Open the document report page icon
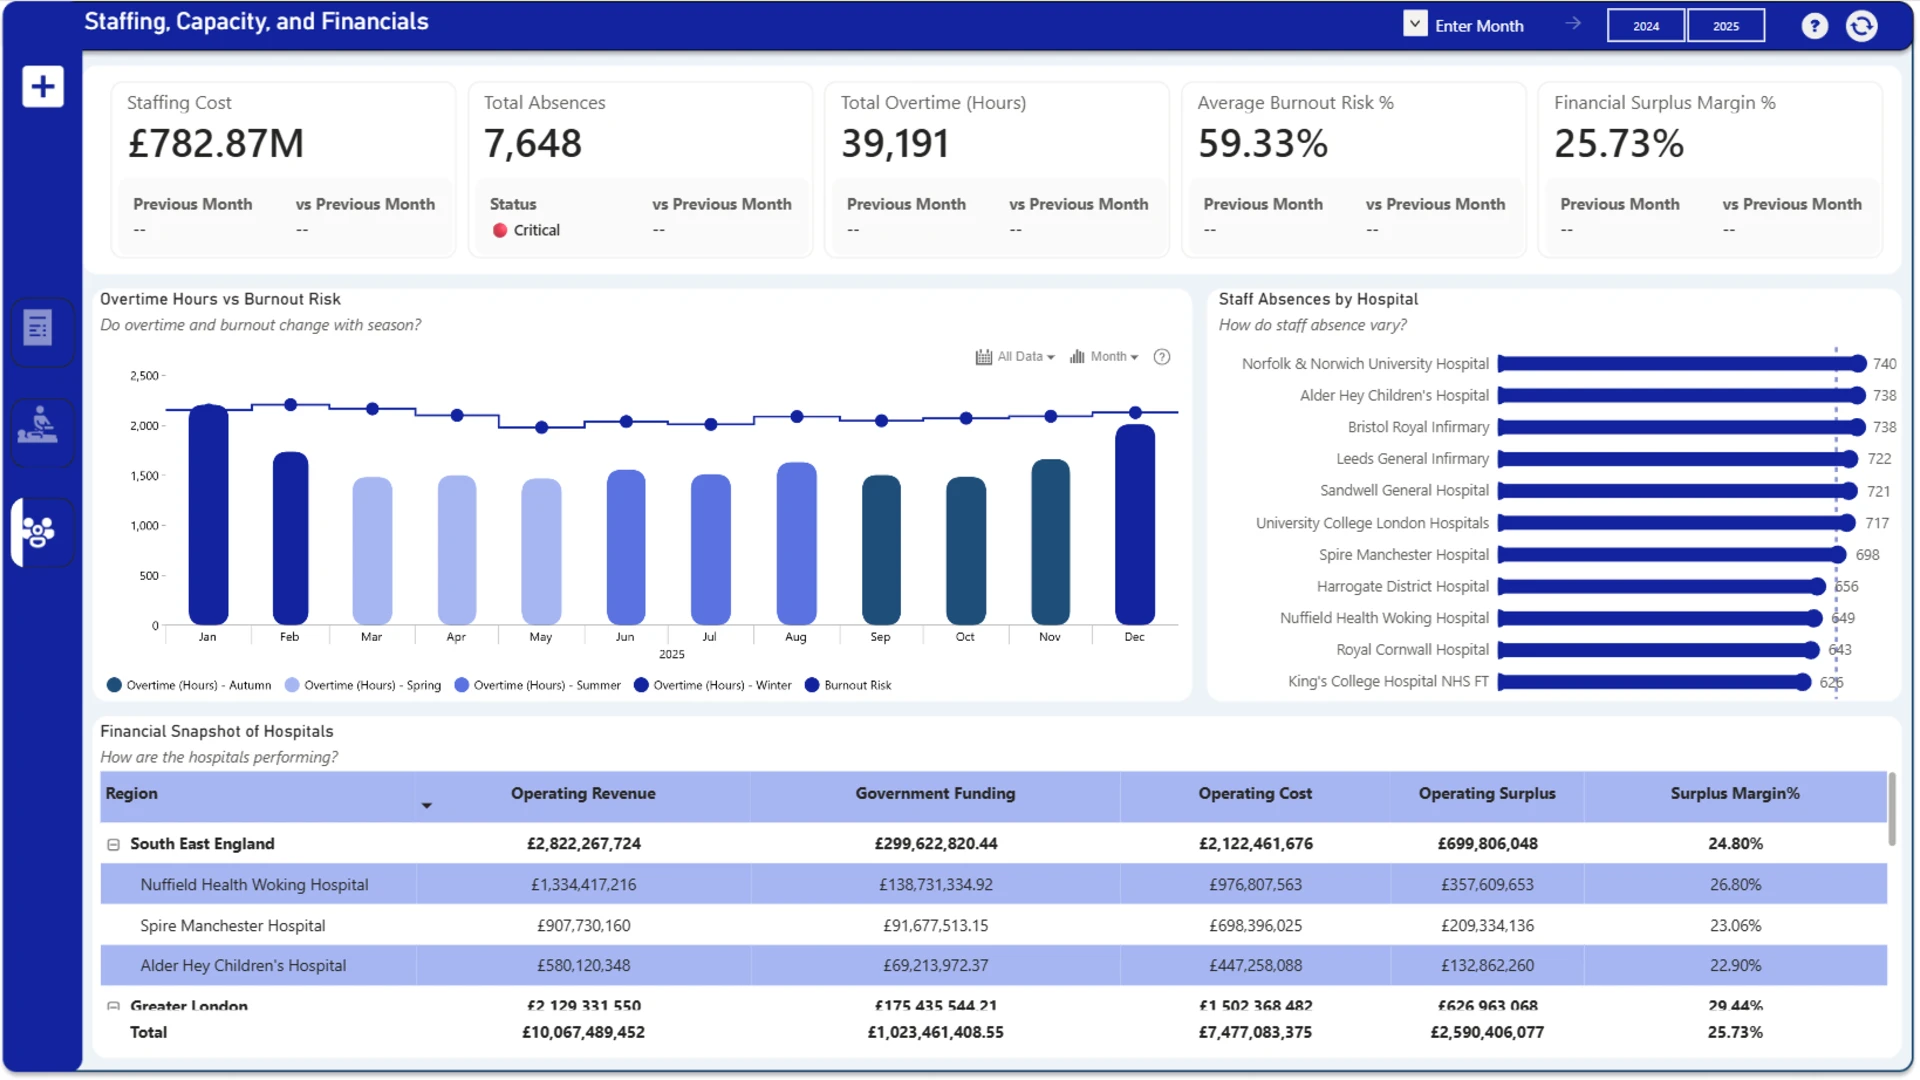The width and height of the screenshot is (1920, 1080). click(x=38, y=328)
